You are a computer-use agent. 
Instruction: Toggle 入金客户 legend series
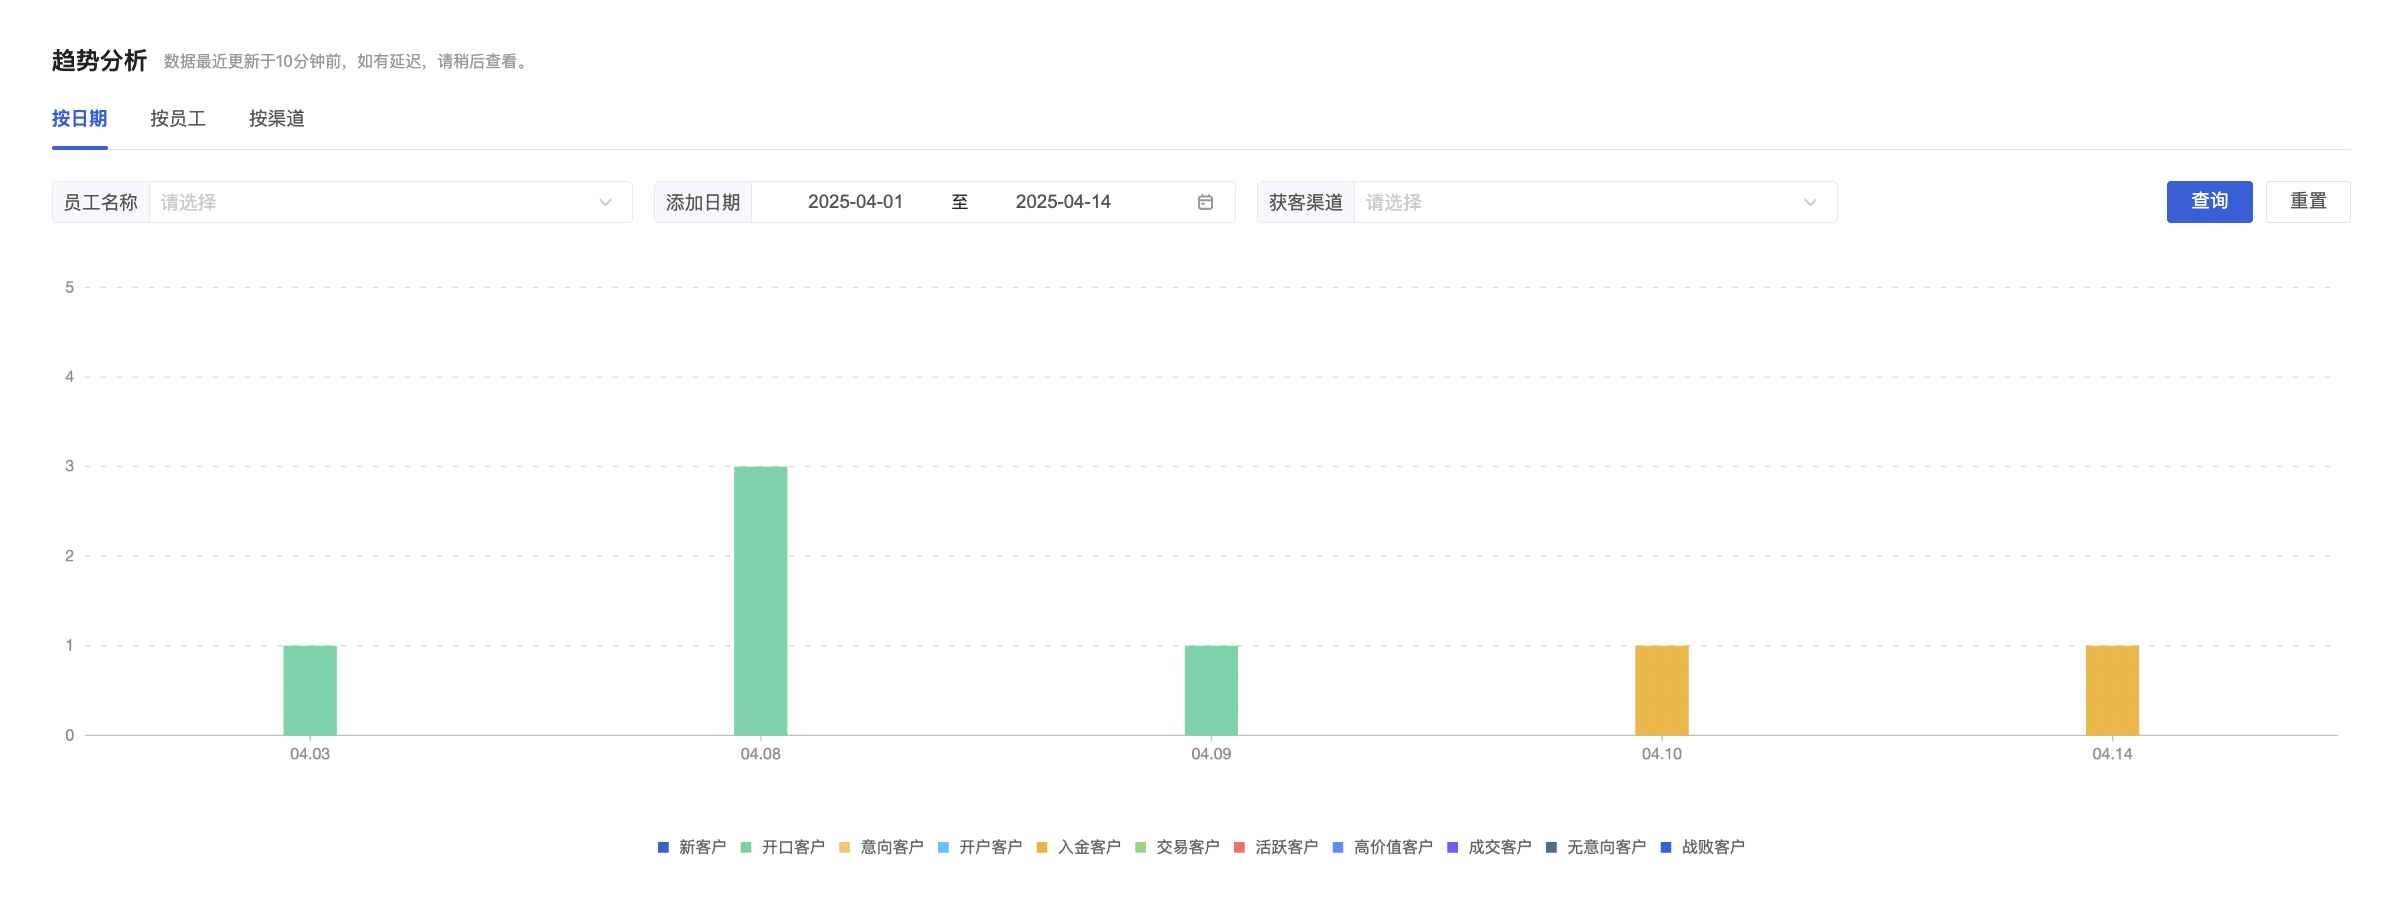coord(1079,847)
